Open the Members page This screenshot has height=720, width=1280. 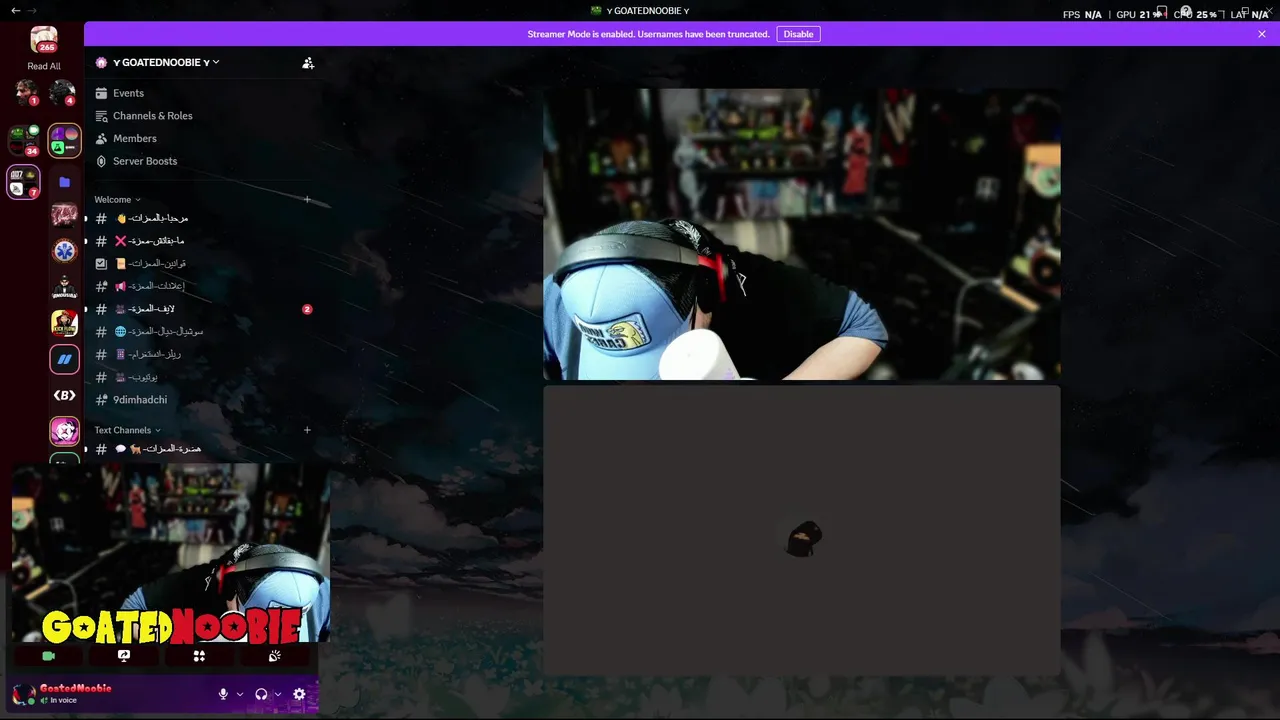click(x=134, y=138)
